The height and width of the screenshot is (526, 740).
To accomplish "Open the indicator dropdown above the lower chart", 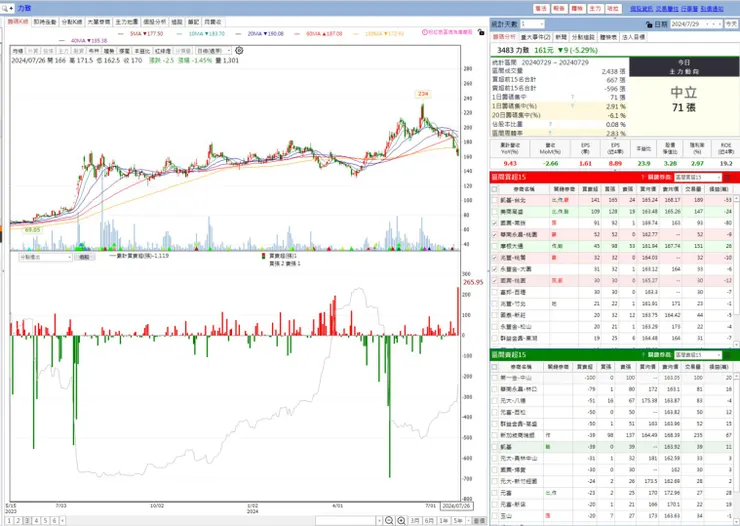I will [45, 257].
